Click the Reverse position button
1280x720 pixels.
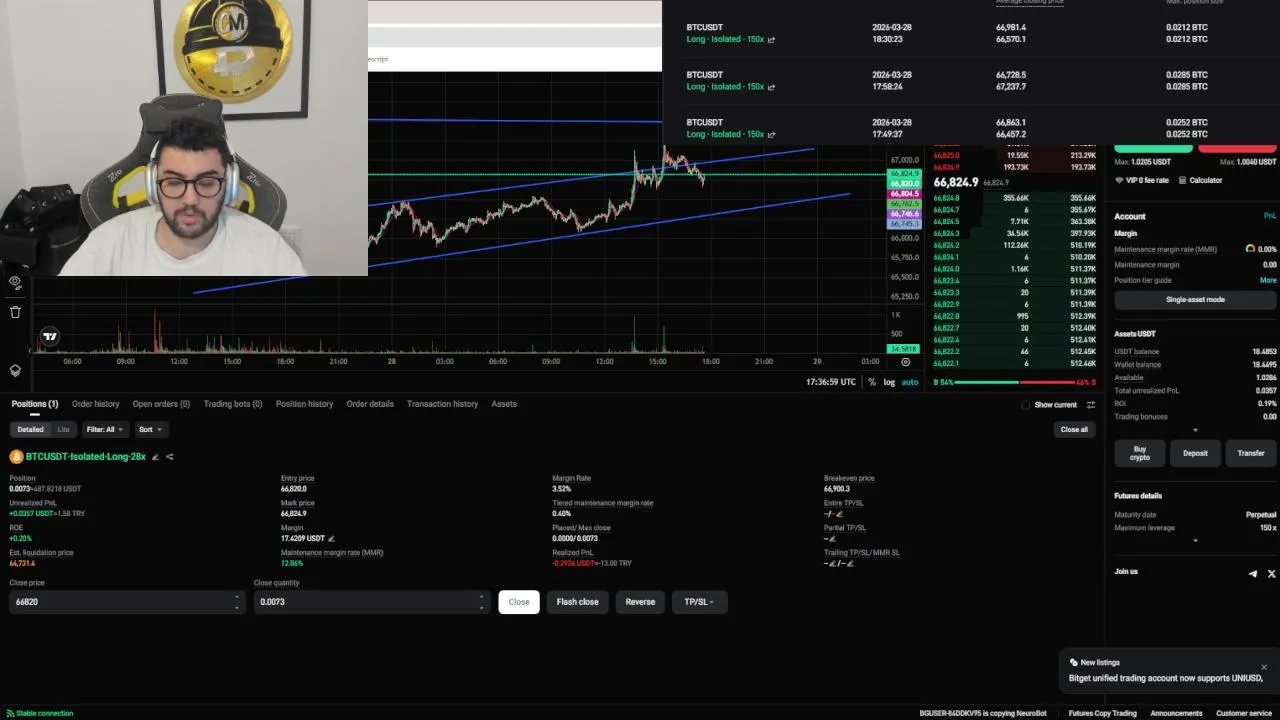click(x=640, y=602)
